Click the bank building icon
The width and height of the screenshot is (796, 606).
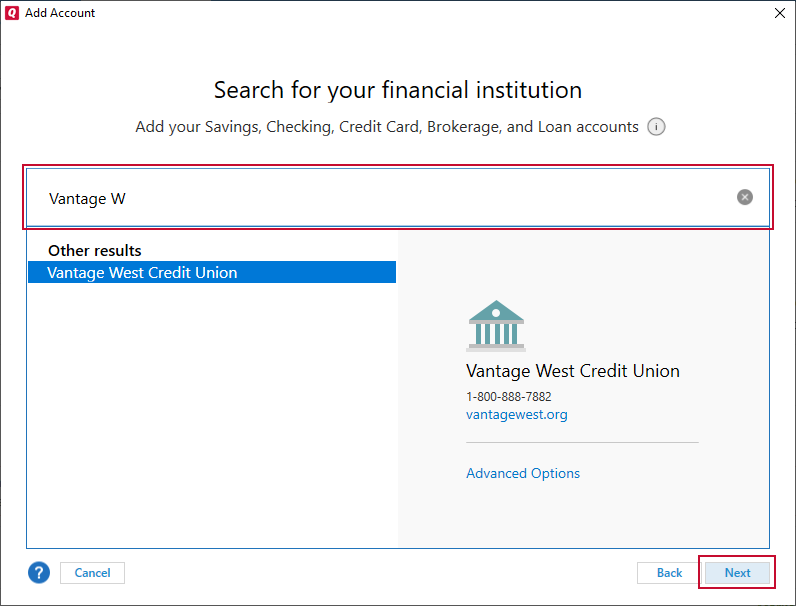pyautogui.click(x=495, y=326)
